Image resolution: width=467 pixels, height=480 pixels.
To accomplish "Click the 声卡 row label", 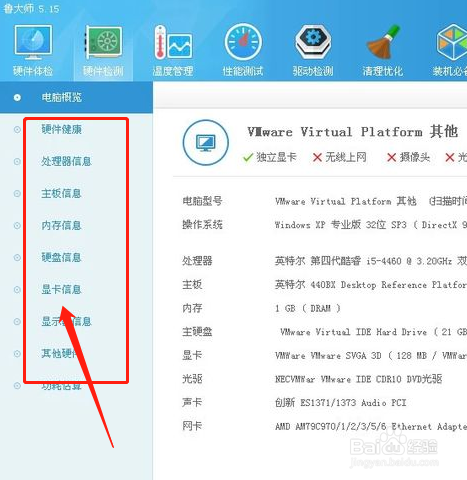I will click(x=192, y=403).
